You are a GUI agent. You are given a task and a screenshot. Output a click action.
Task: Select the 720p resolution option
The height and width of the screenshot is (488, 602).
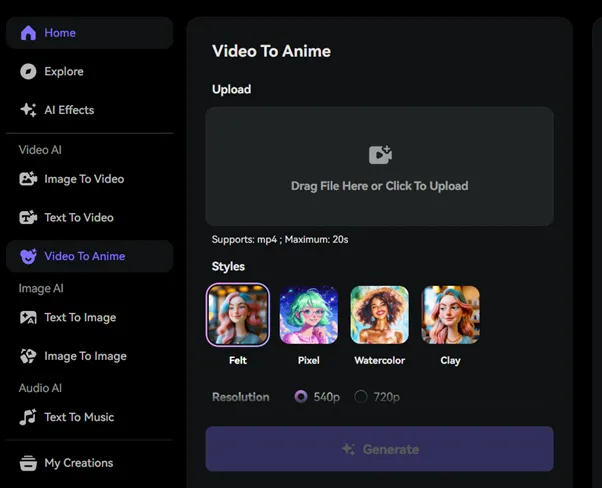click(361, 397)
